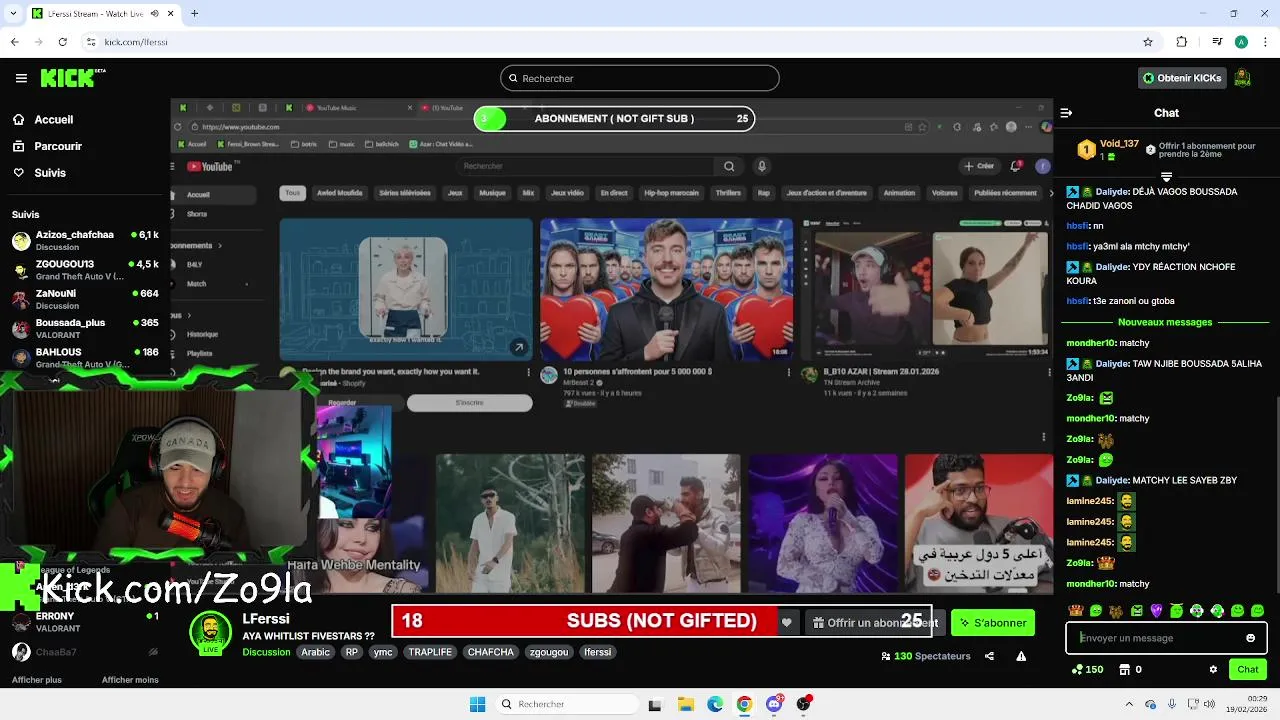This screenshot has height=720, width=1280.
Task: Open emoji picker in message box
Action: [x=1250, y=638]
